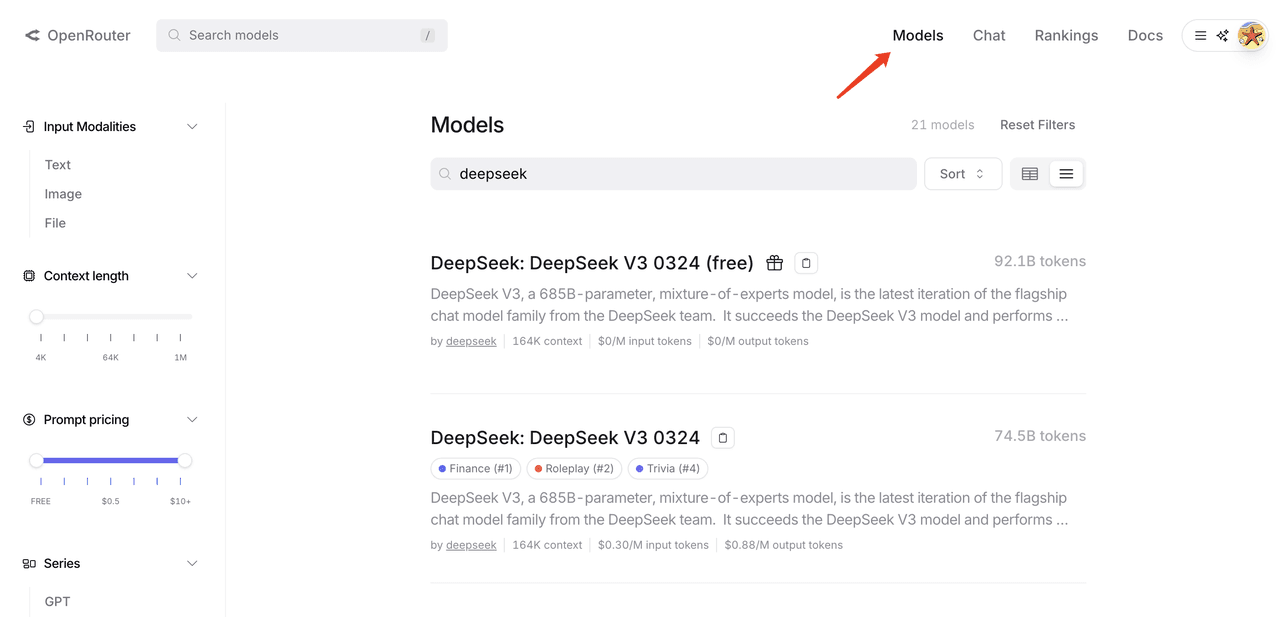Select the File input modality filter

pos(55,223)
